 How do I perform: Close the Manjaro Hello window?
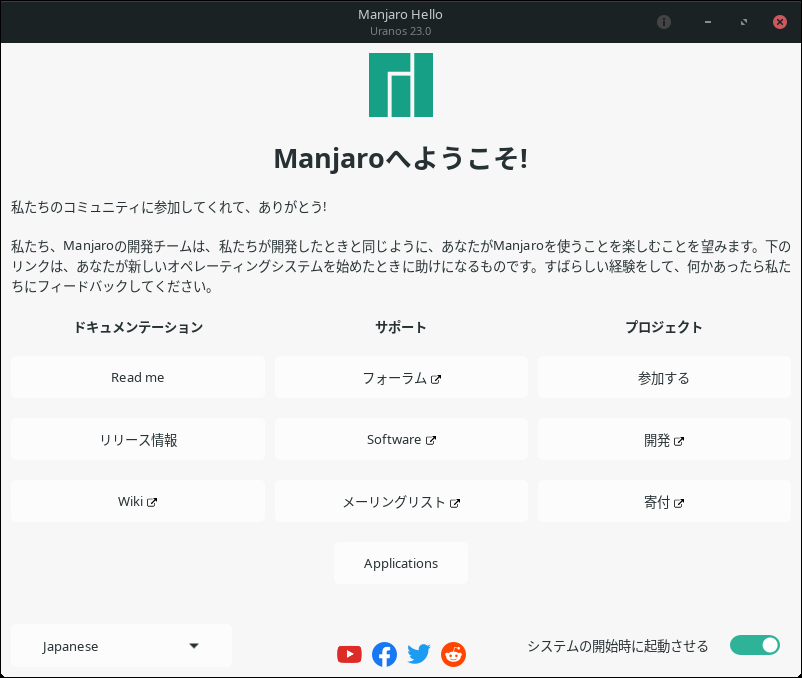coord(779,22)
